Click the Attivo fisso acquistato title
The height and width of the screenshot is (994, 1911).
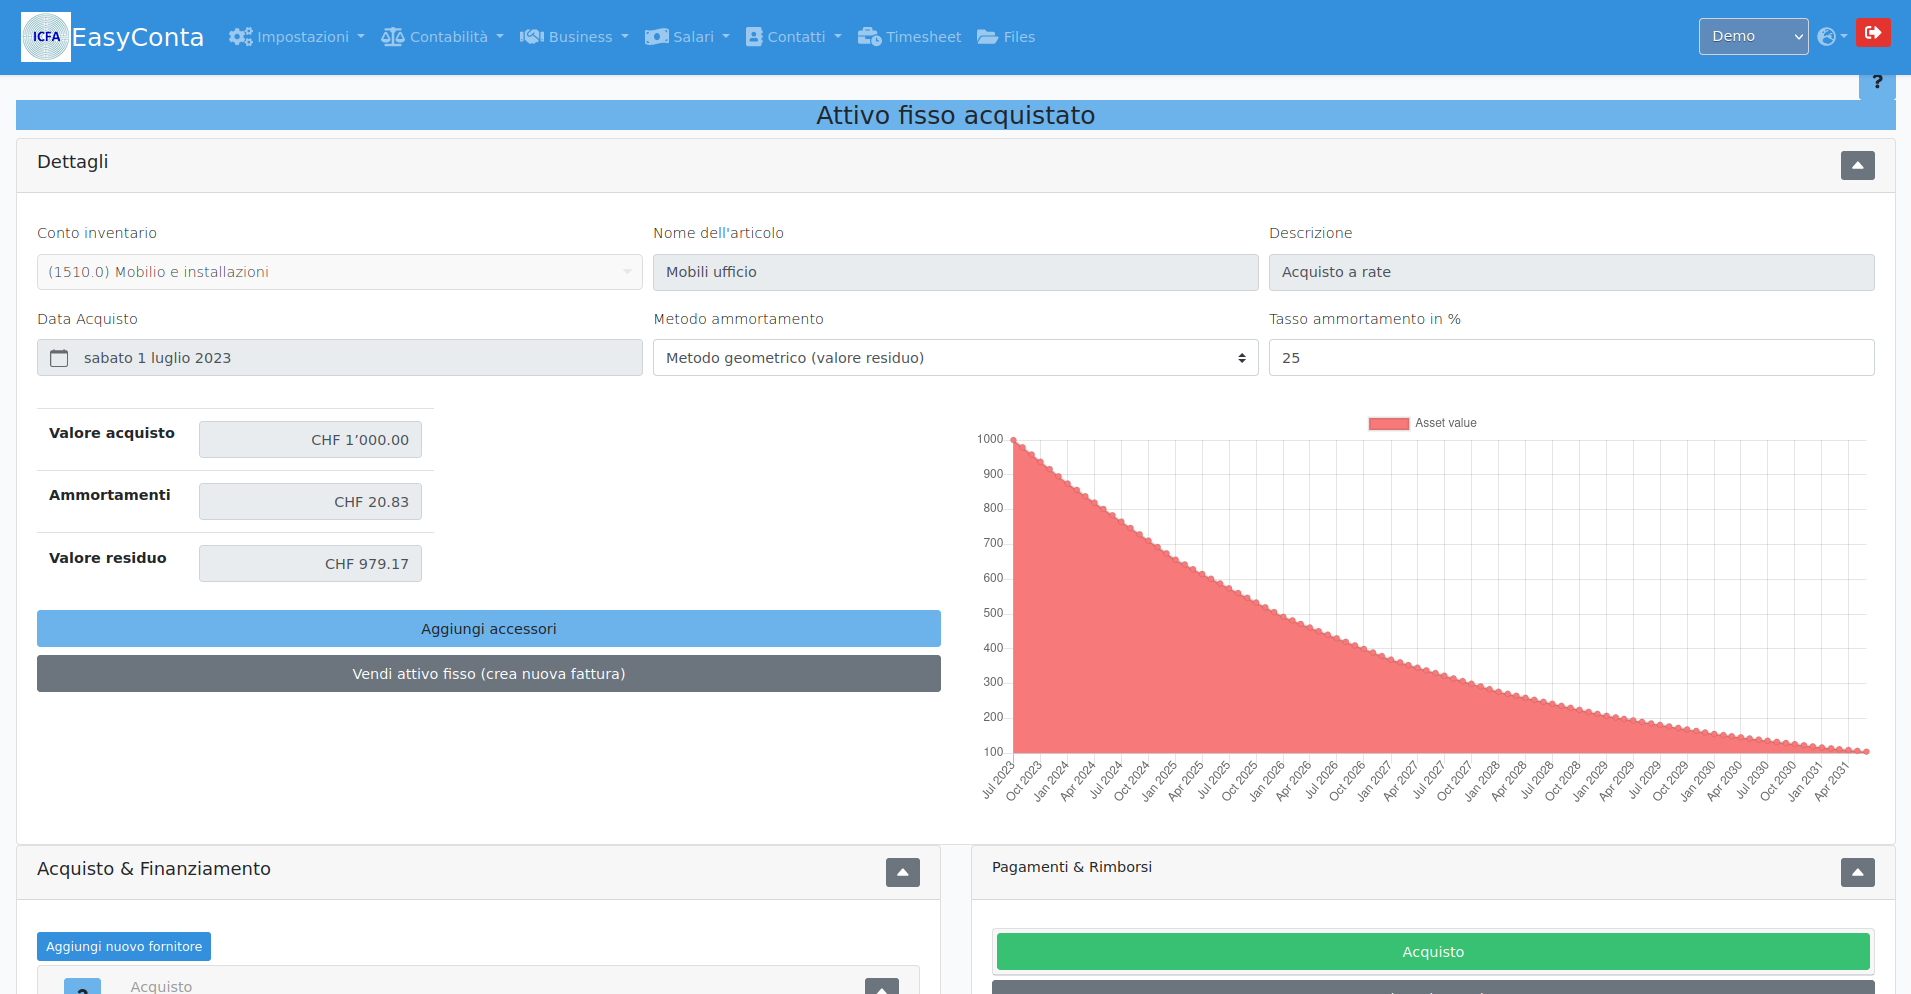(955, 115)
